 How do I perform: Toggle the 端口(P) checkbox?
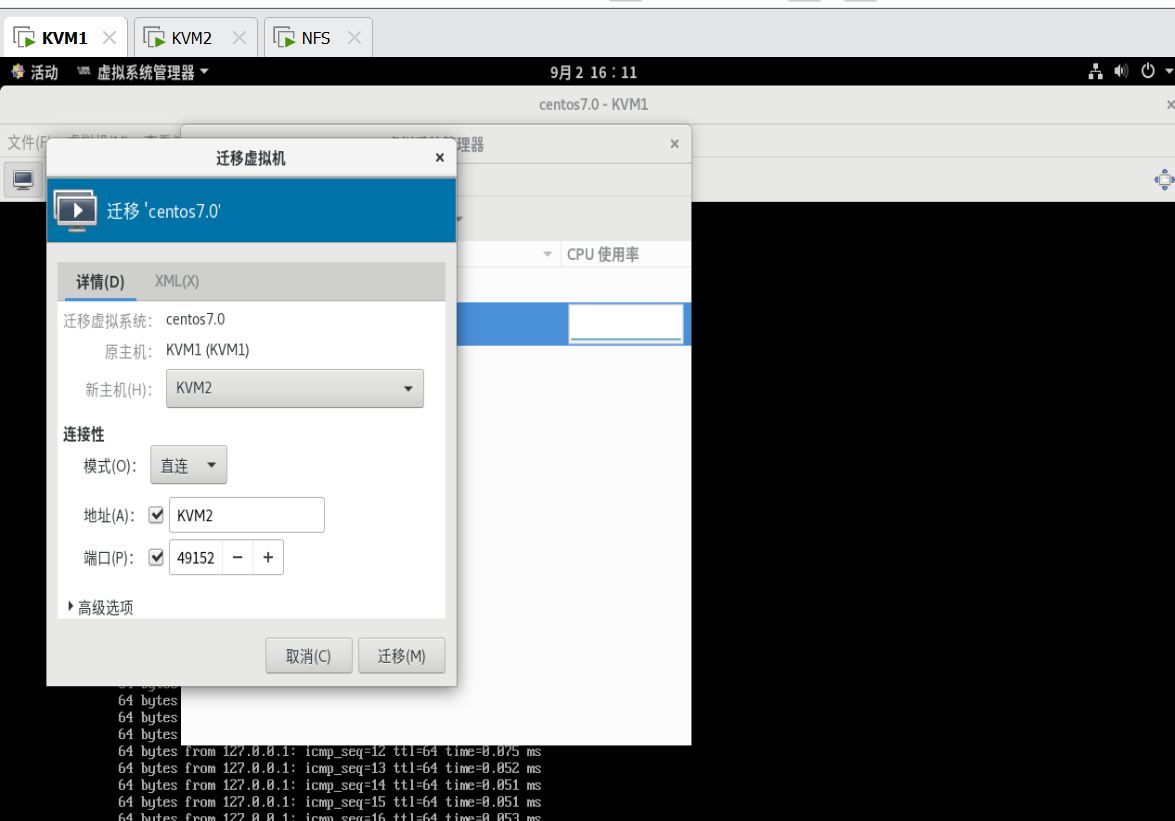tap(156, 557)
